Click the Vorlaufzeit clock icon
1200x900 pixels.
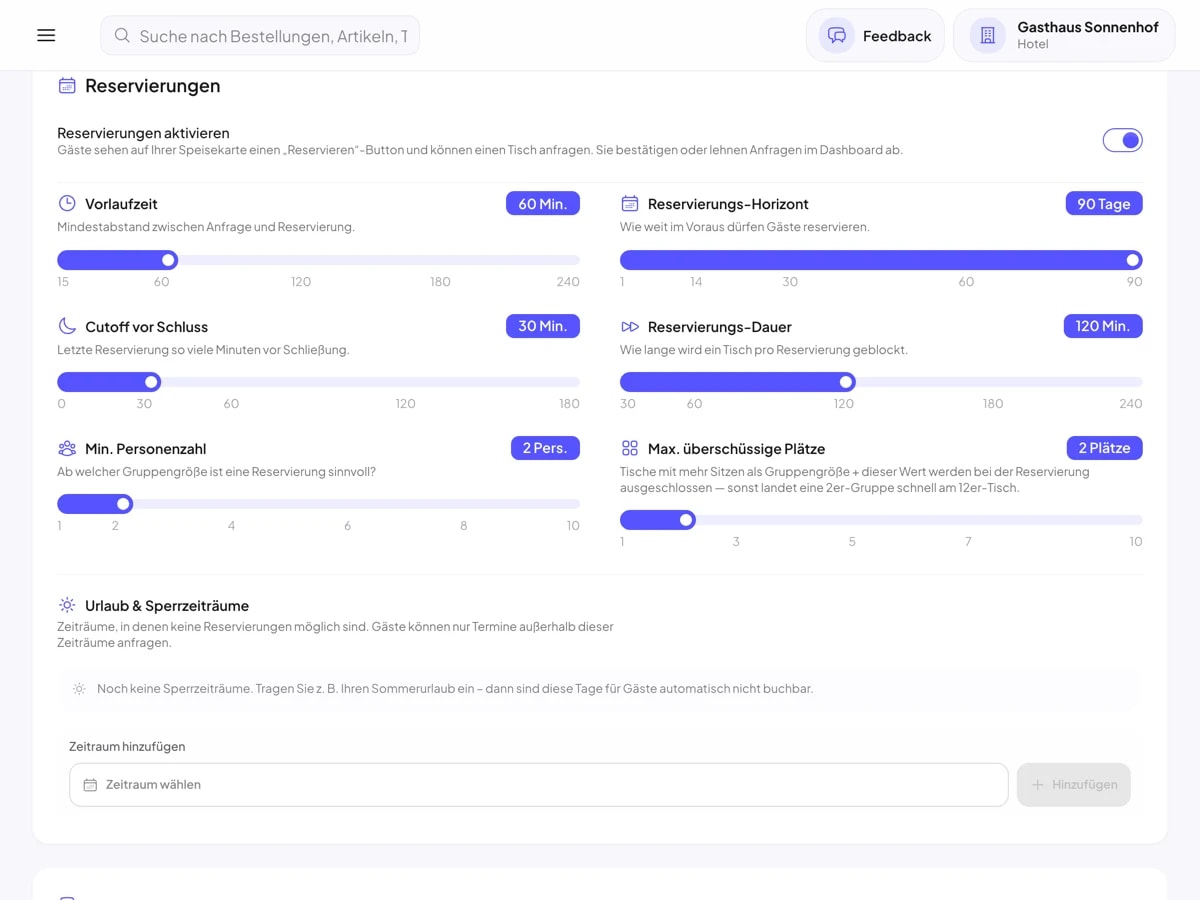pos(67,204)
